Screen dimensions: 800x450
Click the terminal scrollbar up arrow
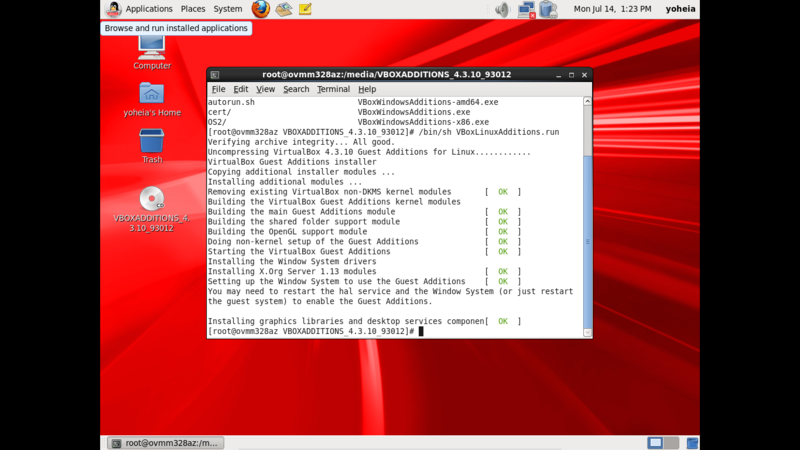tap(587, 102)
